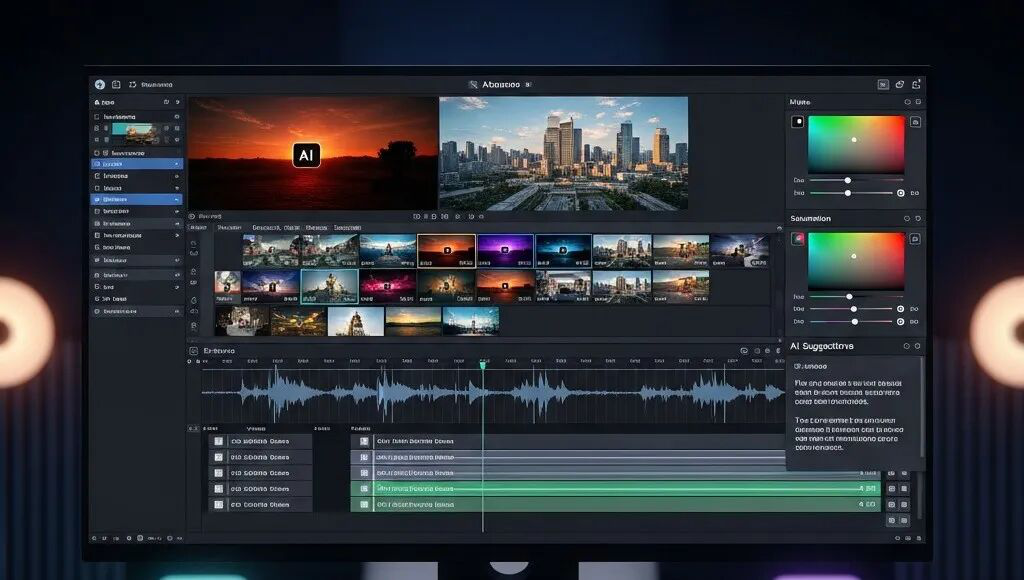Viewport: 1024px width, 580px height.
Task: Expand the lower blue-highlighted row in left sidebar
Action: (136, 199)
